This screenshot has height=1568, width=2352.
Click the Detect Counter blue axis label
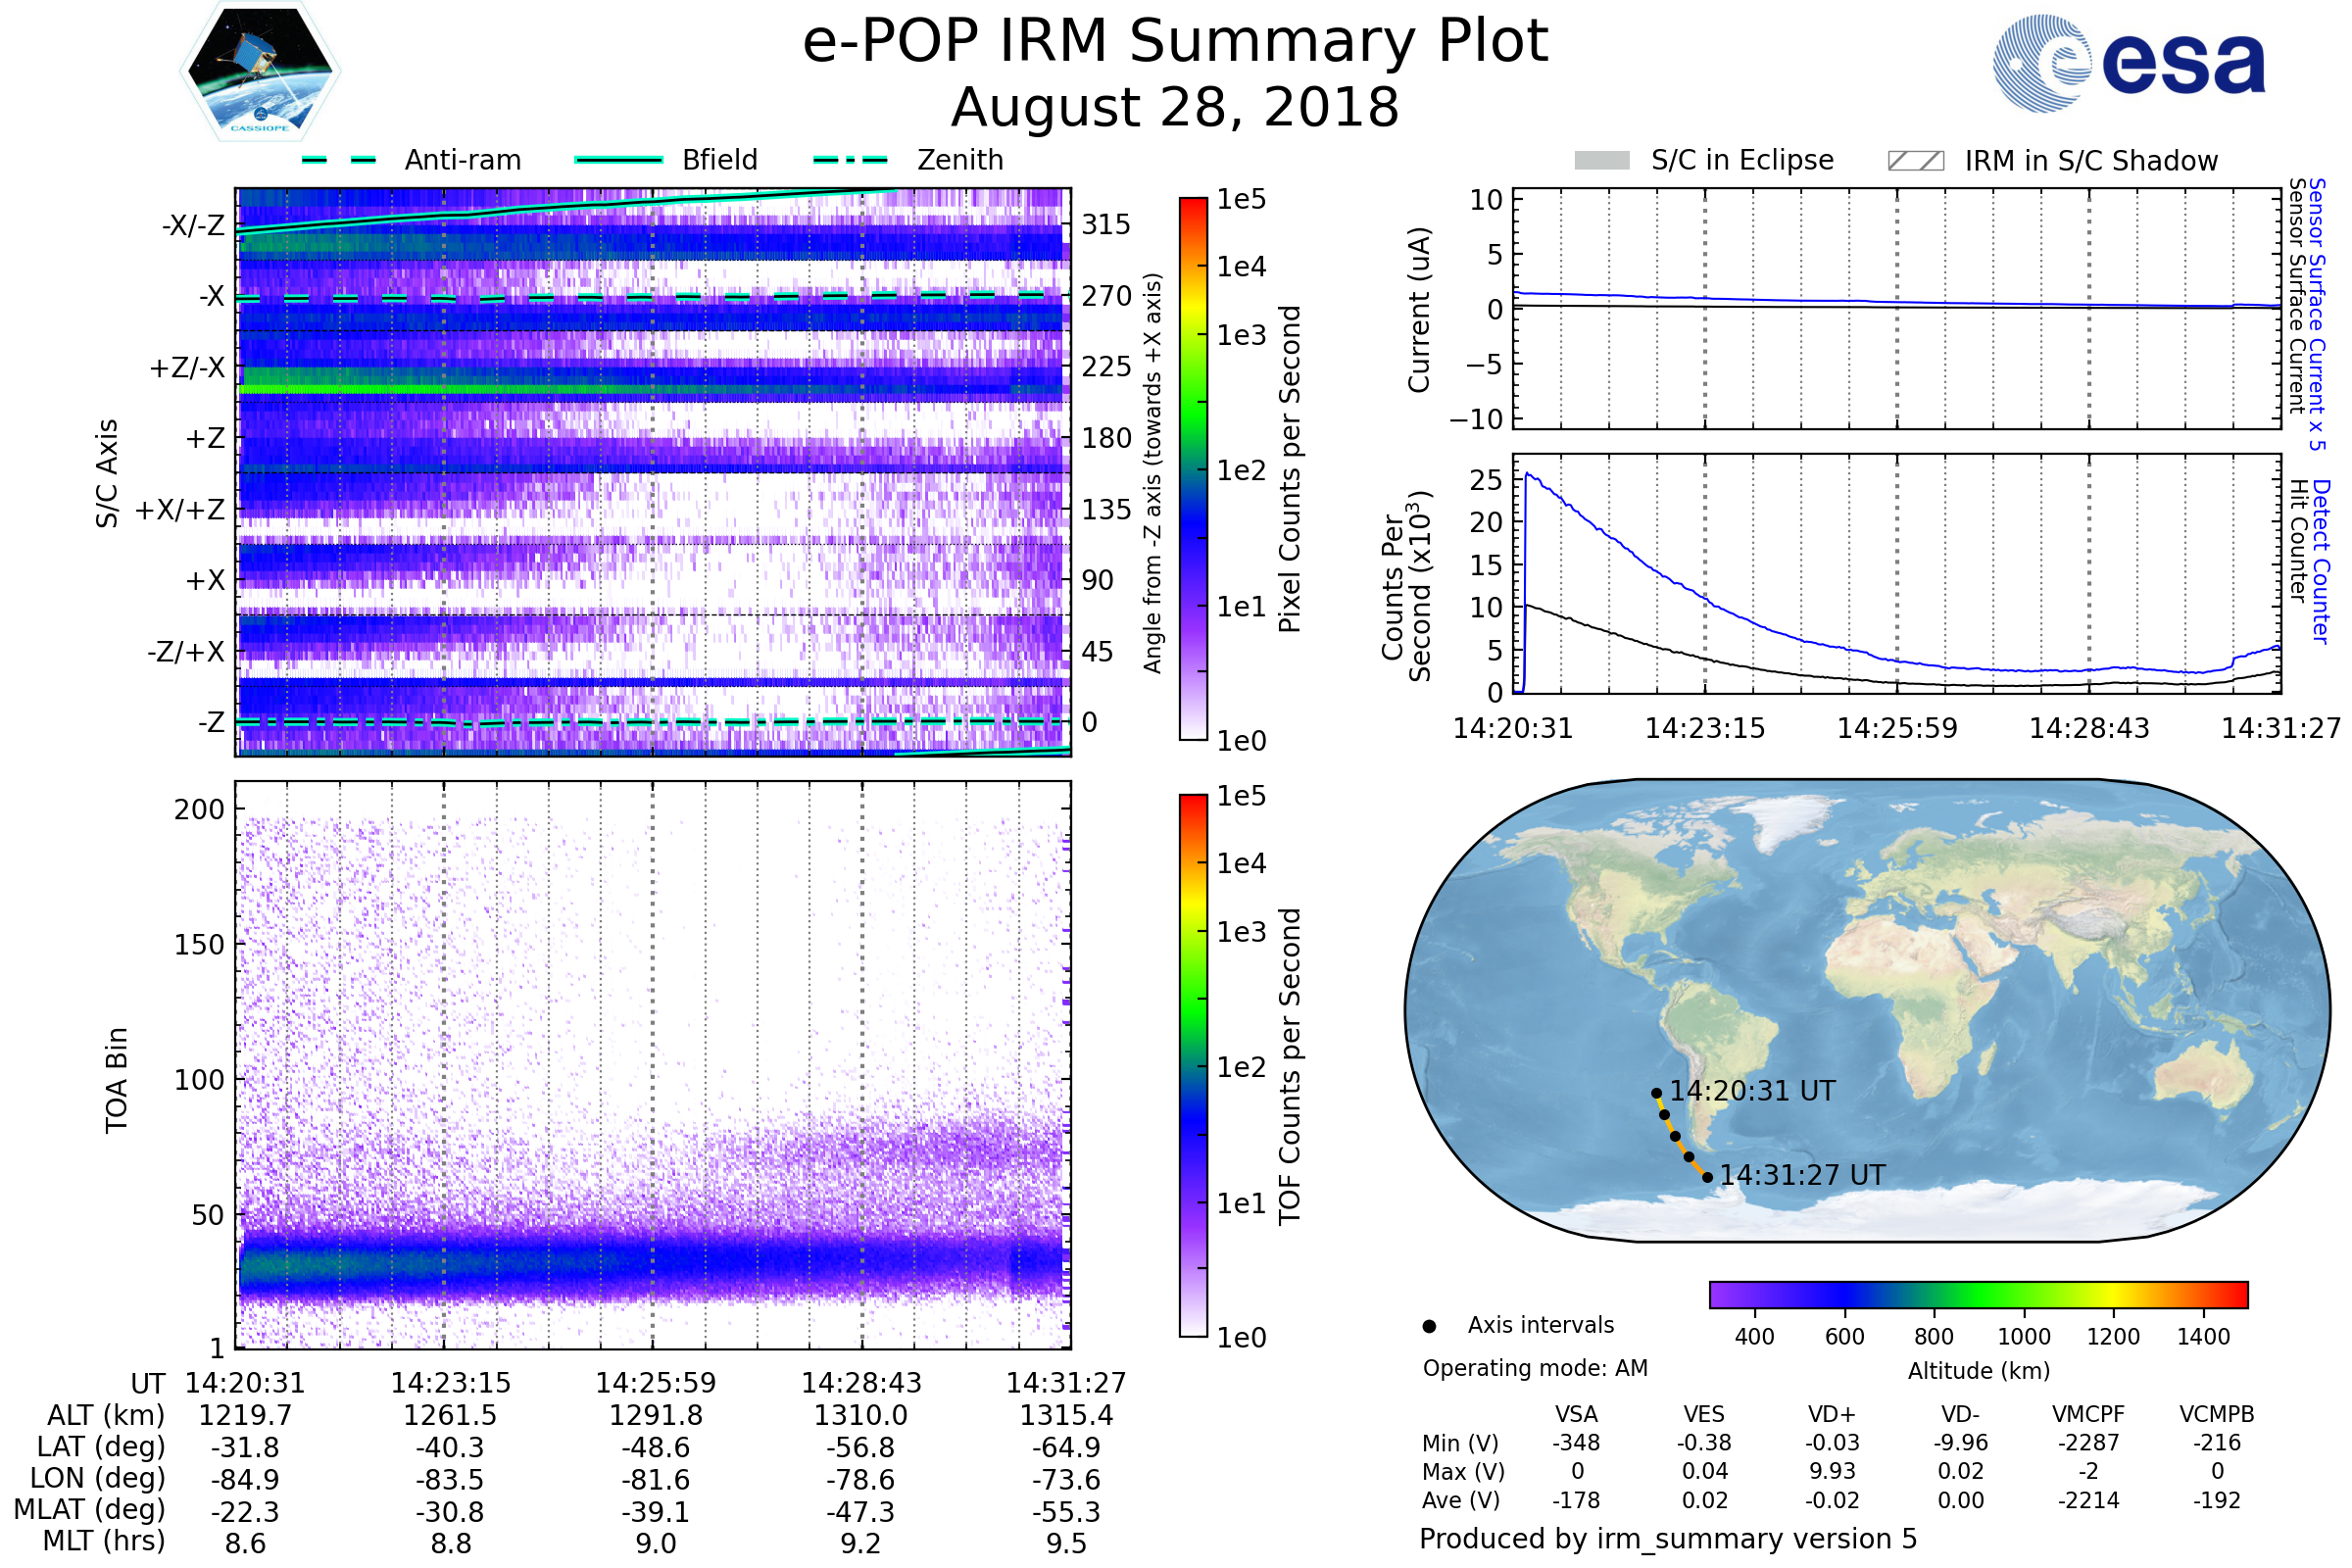click(2322, 561)
